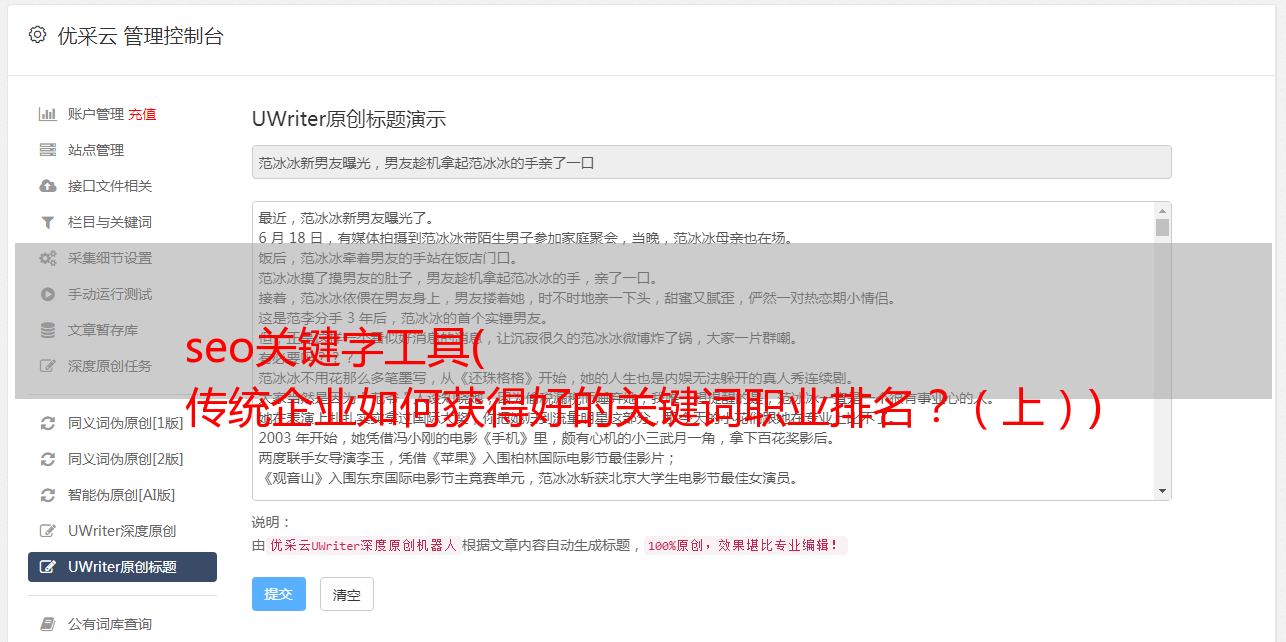Click the refresh icon beside 智能伪原创[AI版]

[47, 495]
